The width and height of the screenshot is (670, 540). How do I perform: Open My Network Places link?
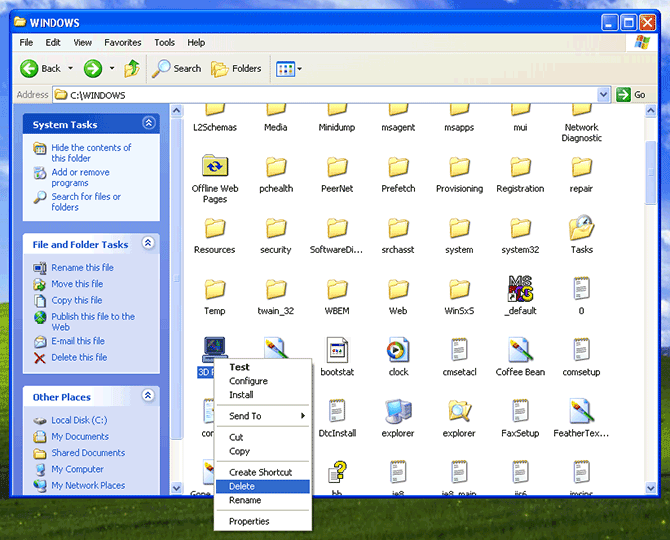pyautogui.click(x=88, y=485)
